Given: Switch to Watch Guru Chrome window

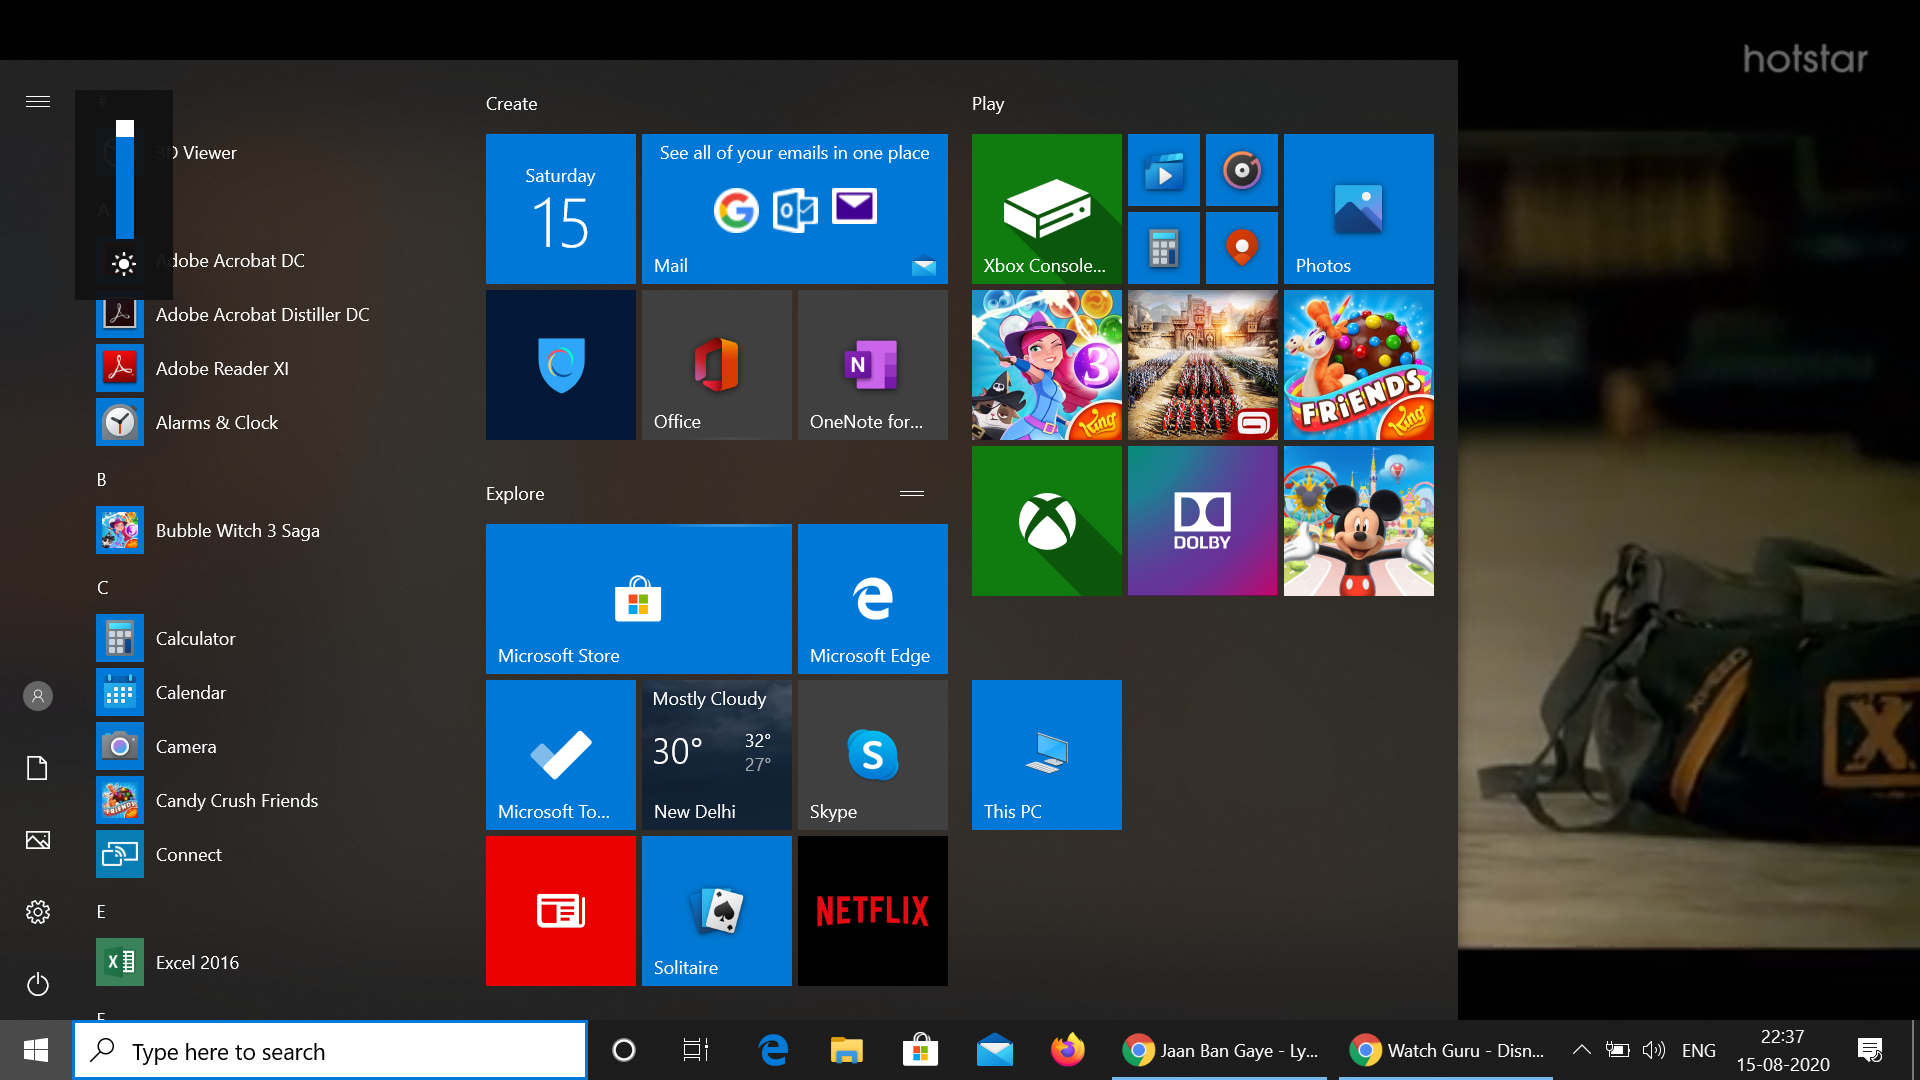Looking at the screenshot, I should [1447, 1050].
